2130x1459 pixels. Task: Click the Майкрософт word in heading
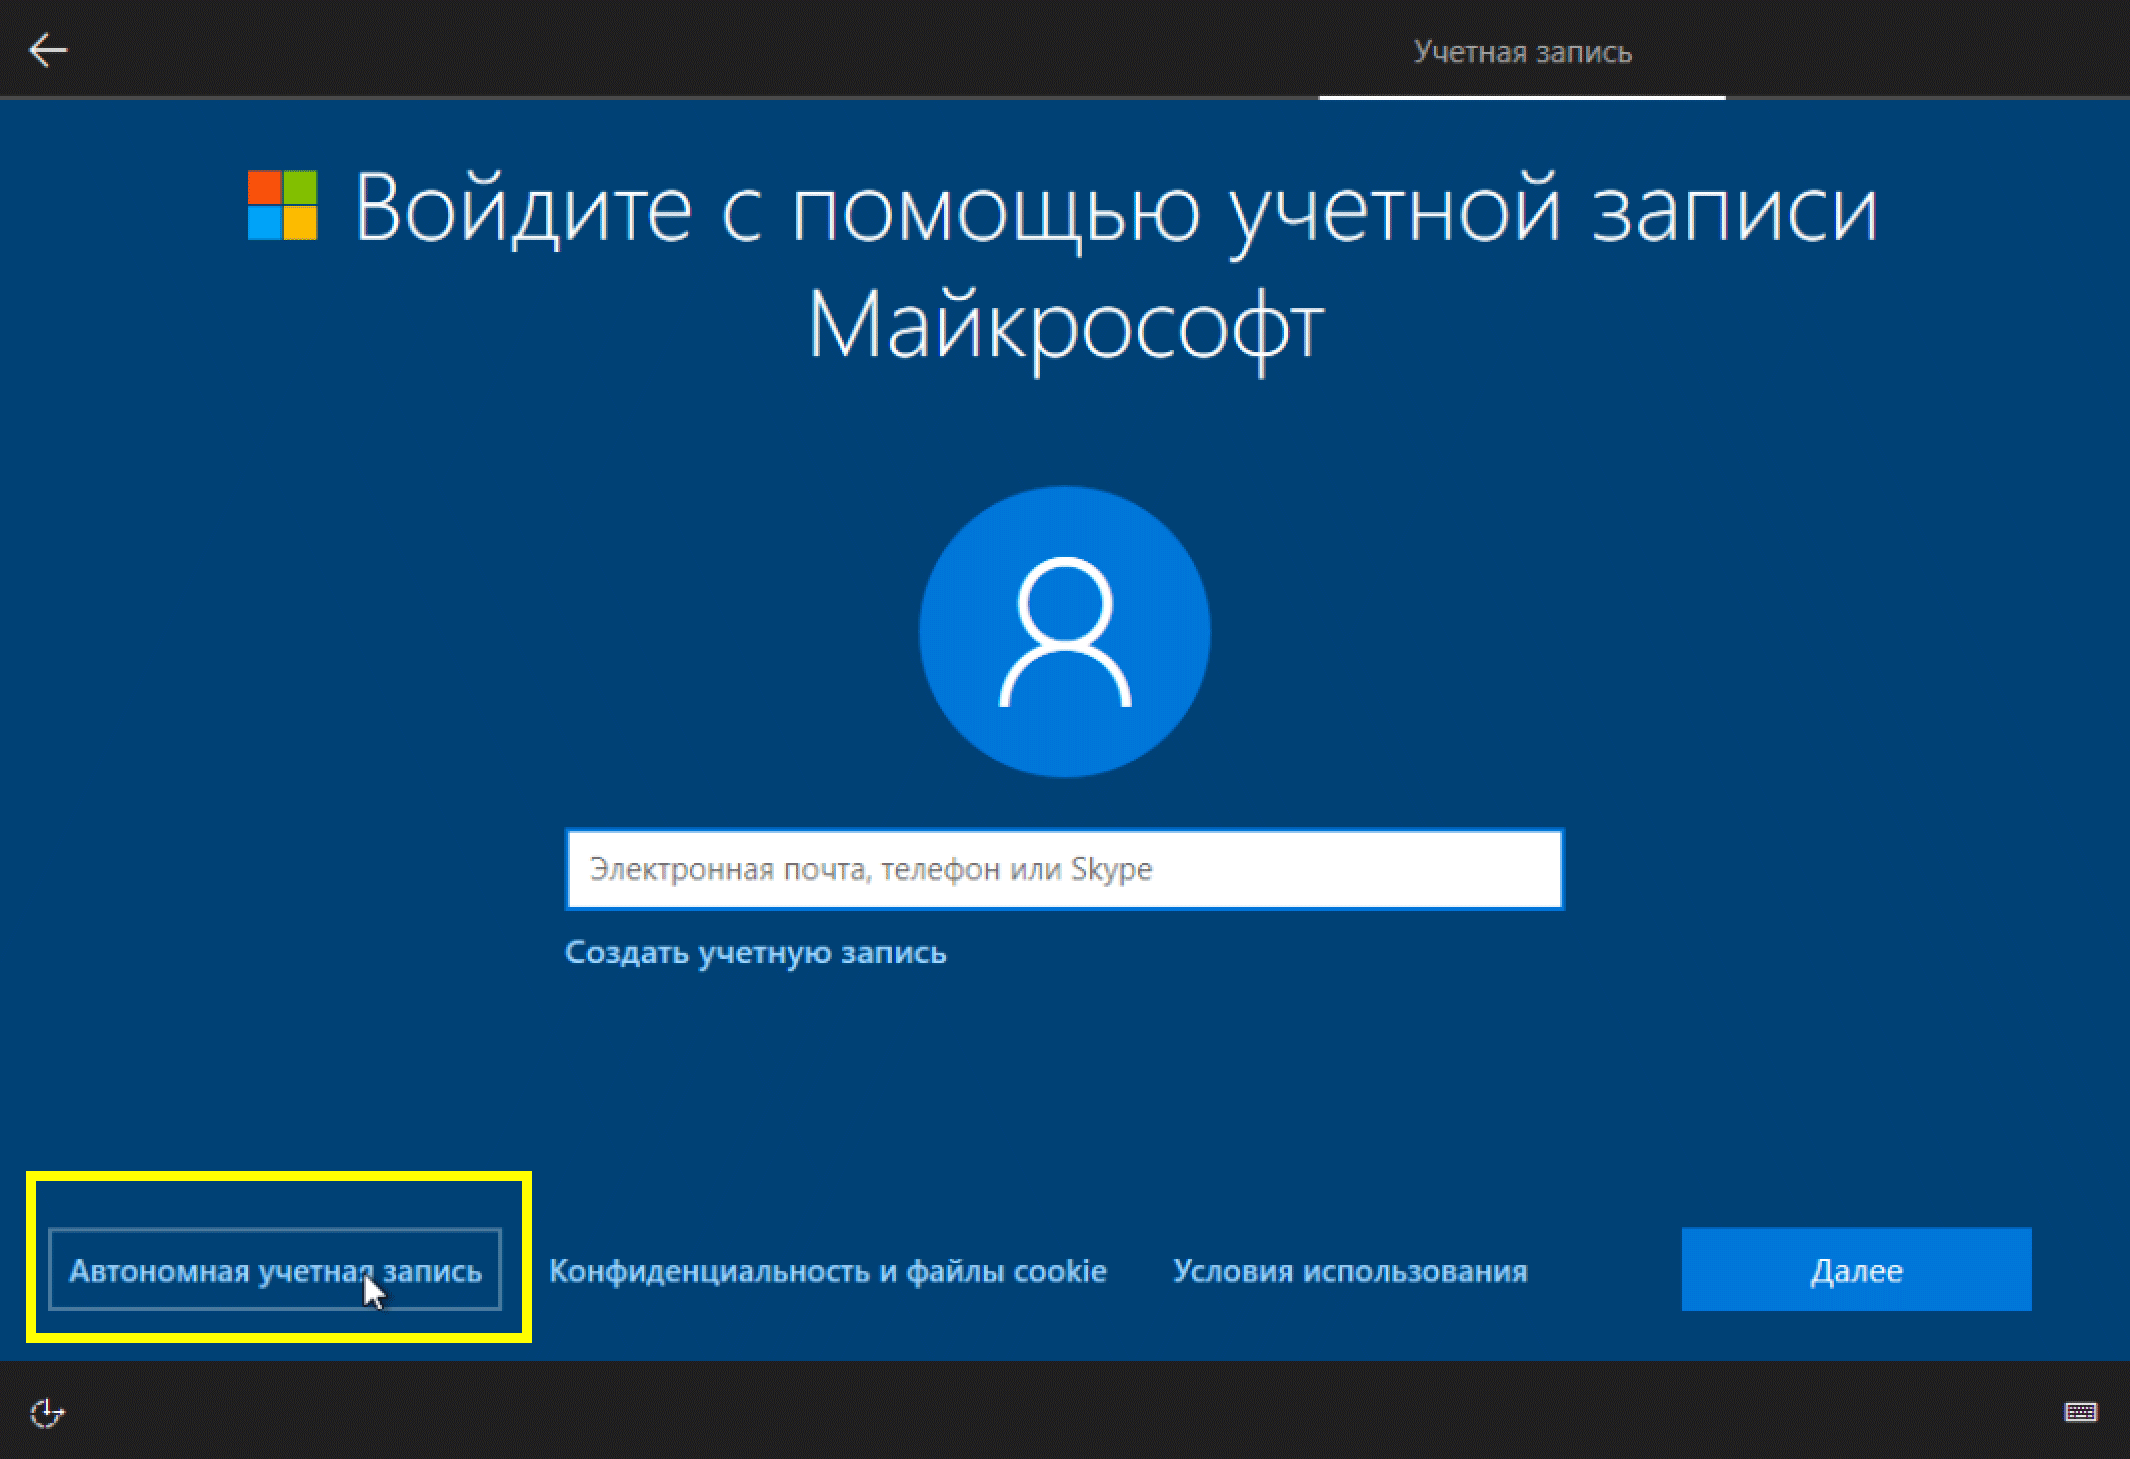point(1065,325)
